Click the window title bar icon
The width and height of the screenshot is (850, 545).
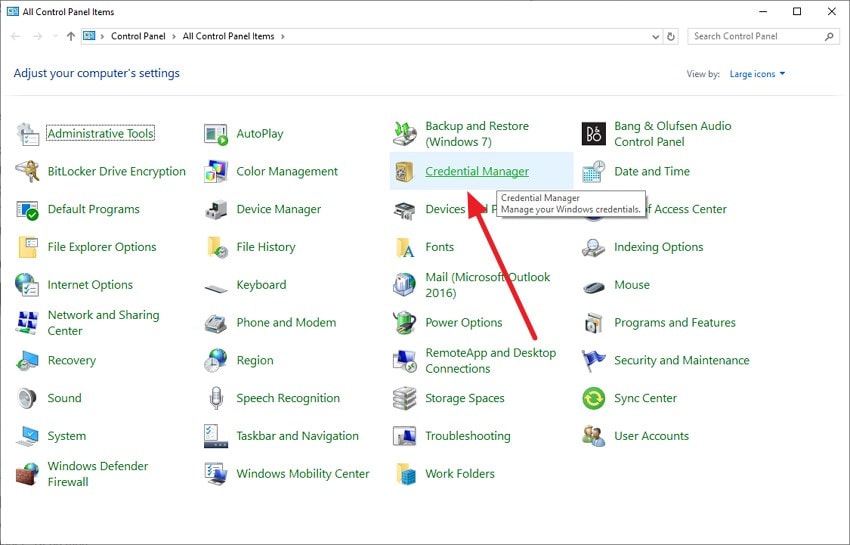pyautogui.click(x=12, y=11)
